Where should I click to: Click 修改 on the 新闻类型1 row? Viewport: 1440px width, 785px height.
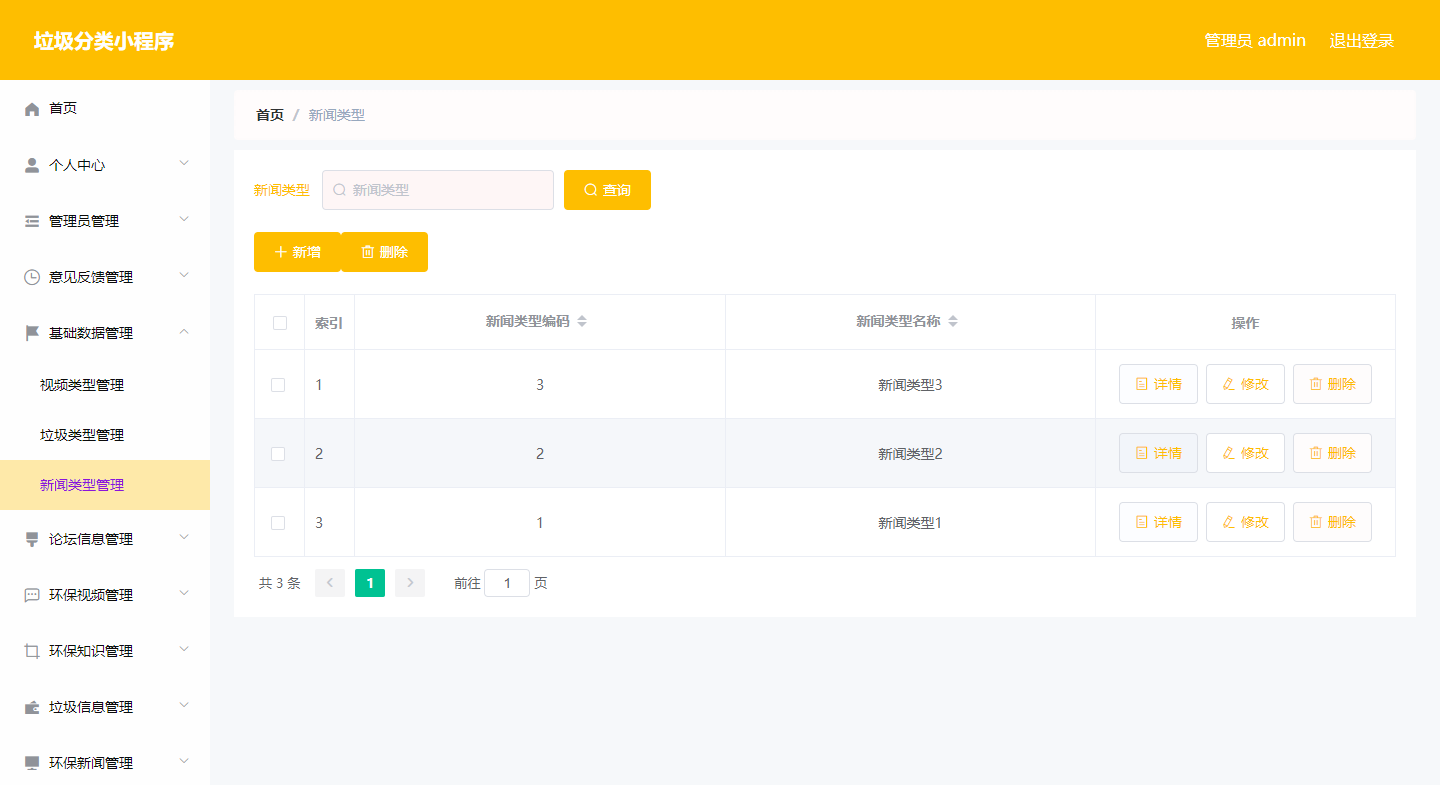1245,521
